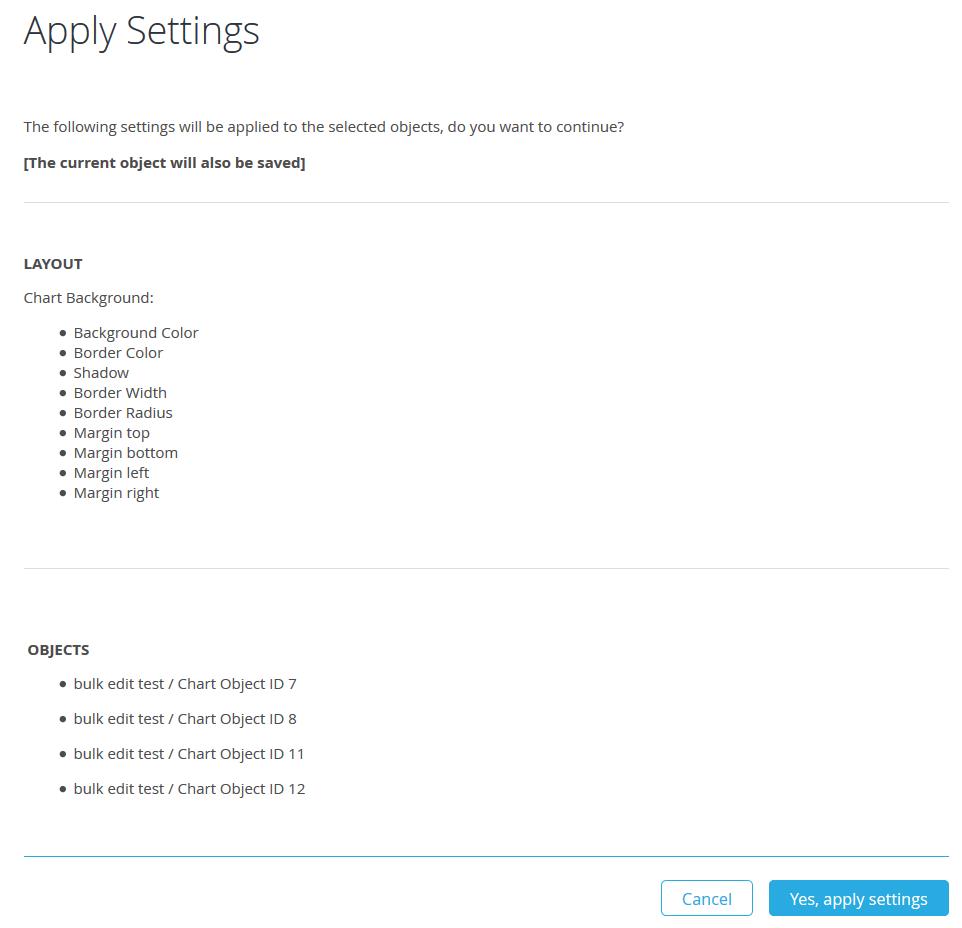Image resolution: width=962 pixels, height=928 pixels.
Task: Select the Shadow setting entry
Action: pyautogui.click(x=101, y=373)
